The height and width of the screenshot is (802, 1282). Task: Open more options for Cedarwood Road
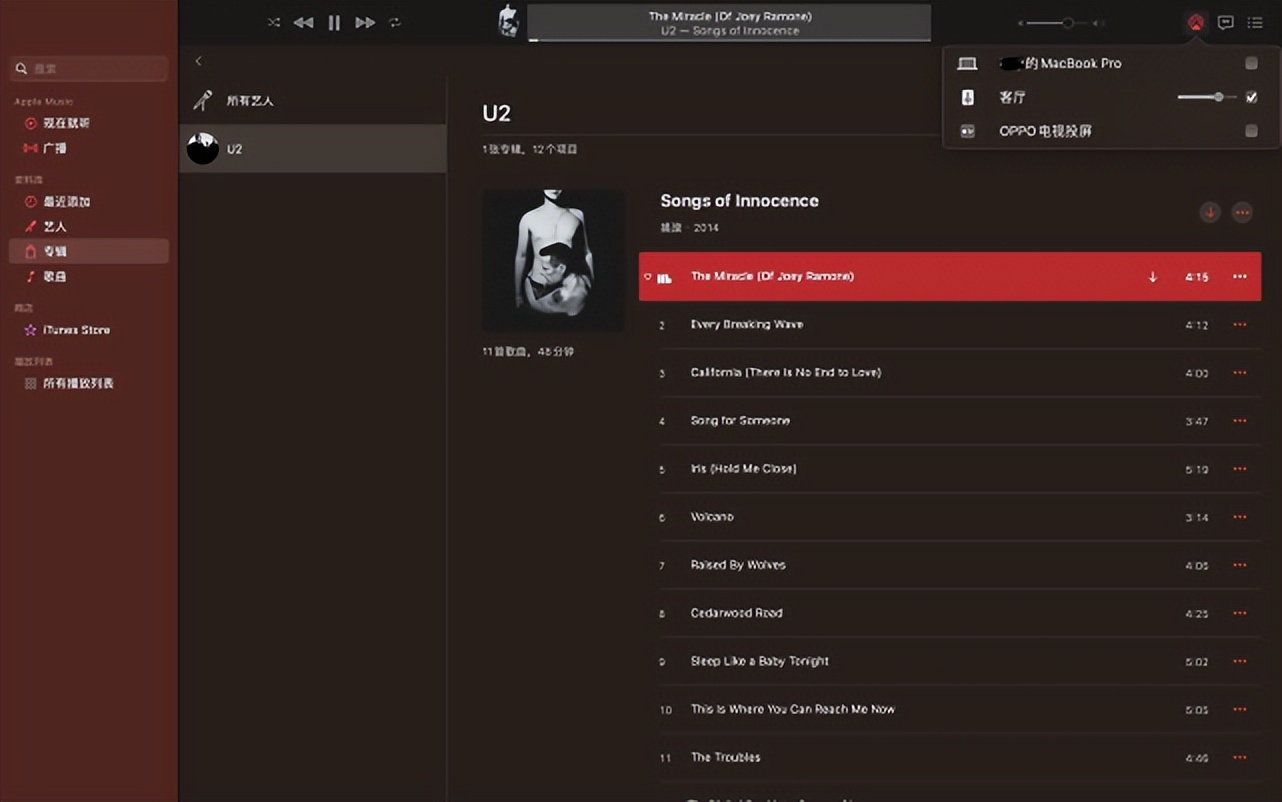click(1240, 613)
